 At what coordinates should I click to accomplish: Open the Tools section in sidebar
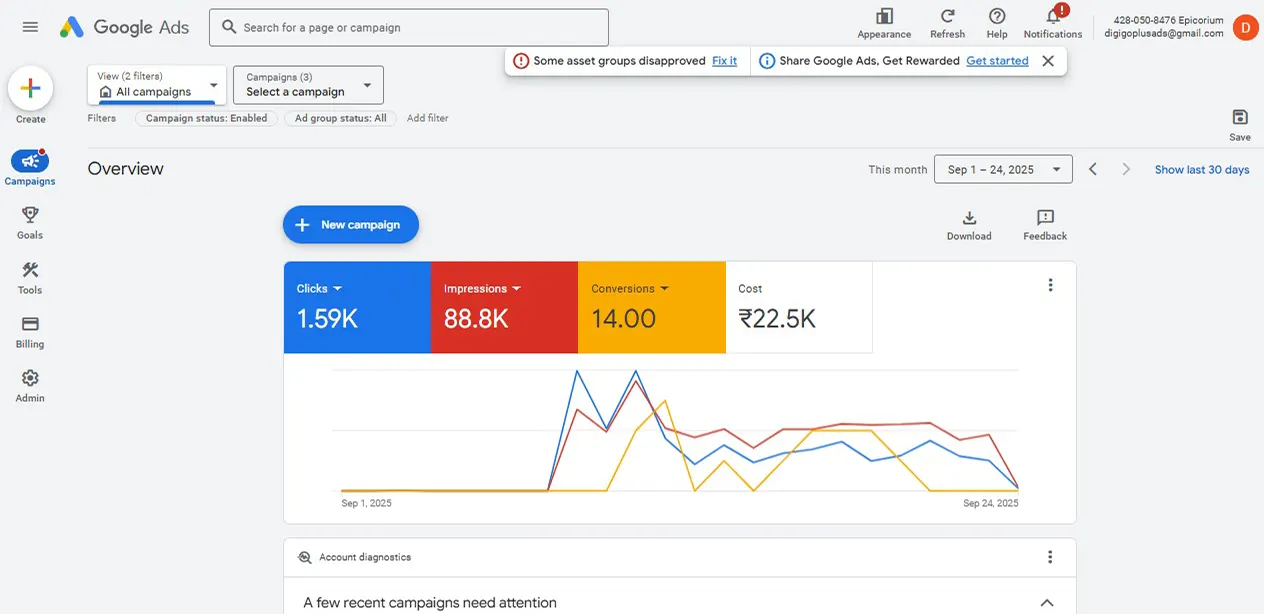pos(30,276)
